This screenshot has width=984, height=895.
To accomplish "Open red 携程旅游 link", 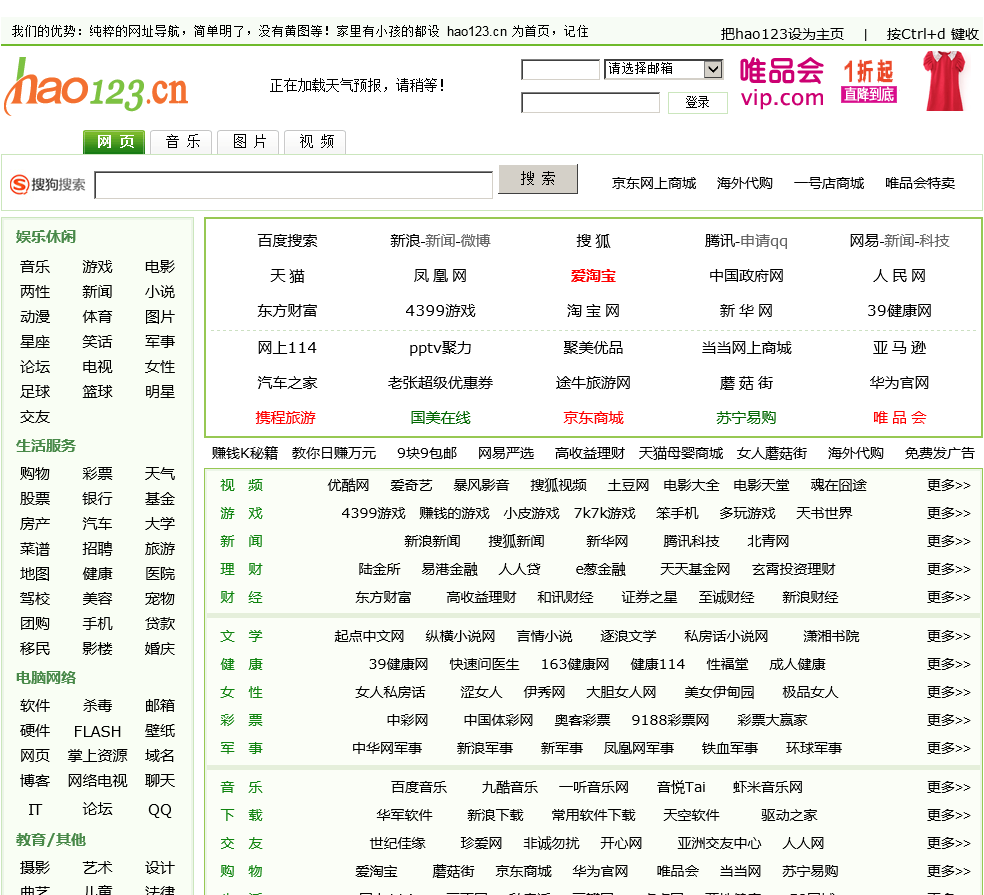I will pyautogui.click(x=286, y=418).
